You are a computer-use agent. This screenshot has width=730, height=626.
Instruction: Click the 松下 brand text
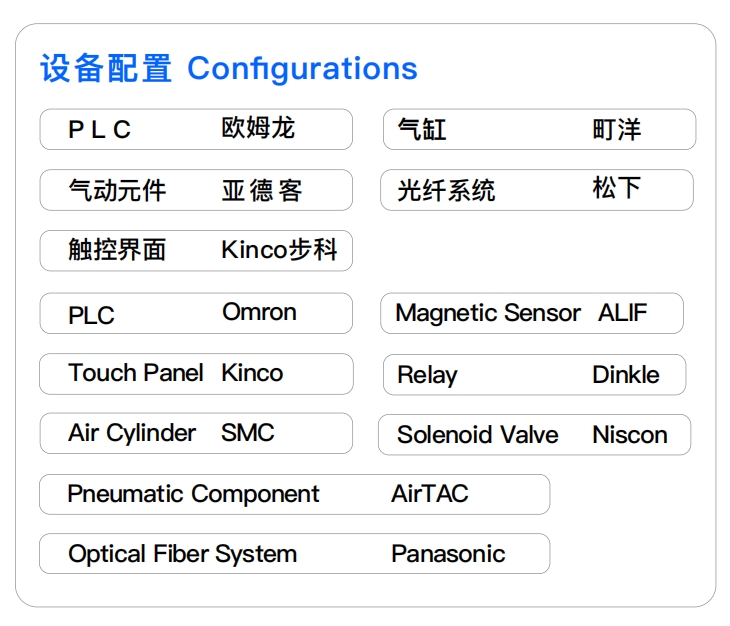point(616,189)
